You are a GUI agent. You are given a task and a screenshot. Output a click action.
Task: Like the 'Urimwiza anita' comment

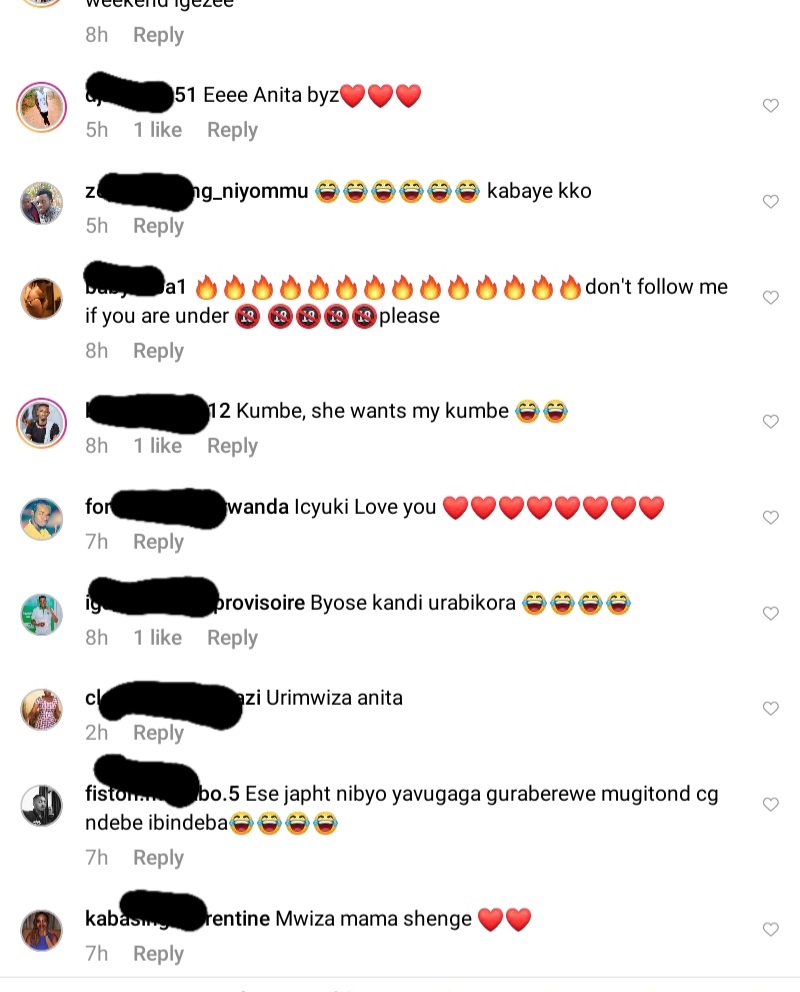[770, 709]
